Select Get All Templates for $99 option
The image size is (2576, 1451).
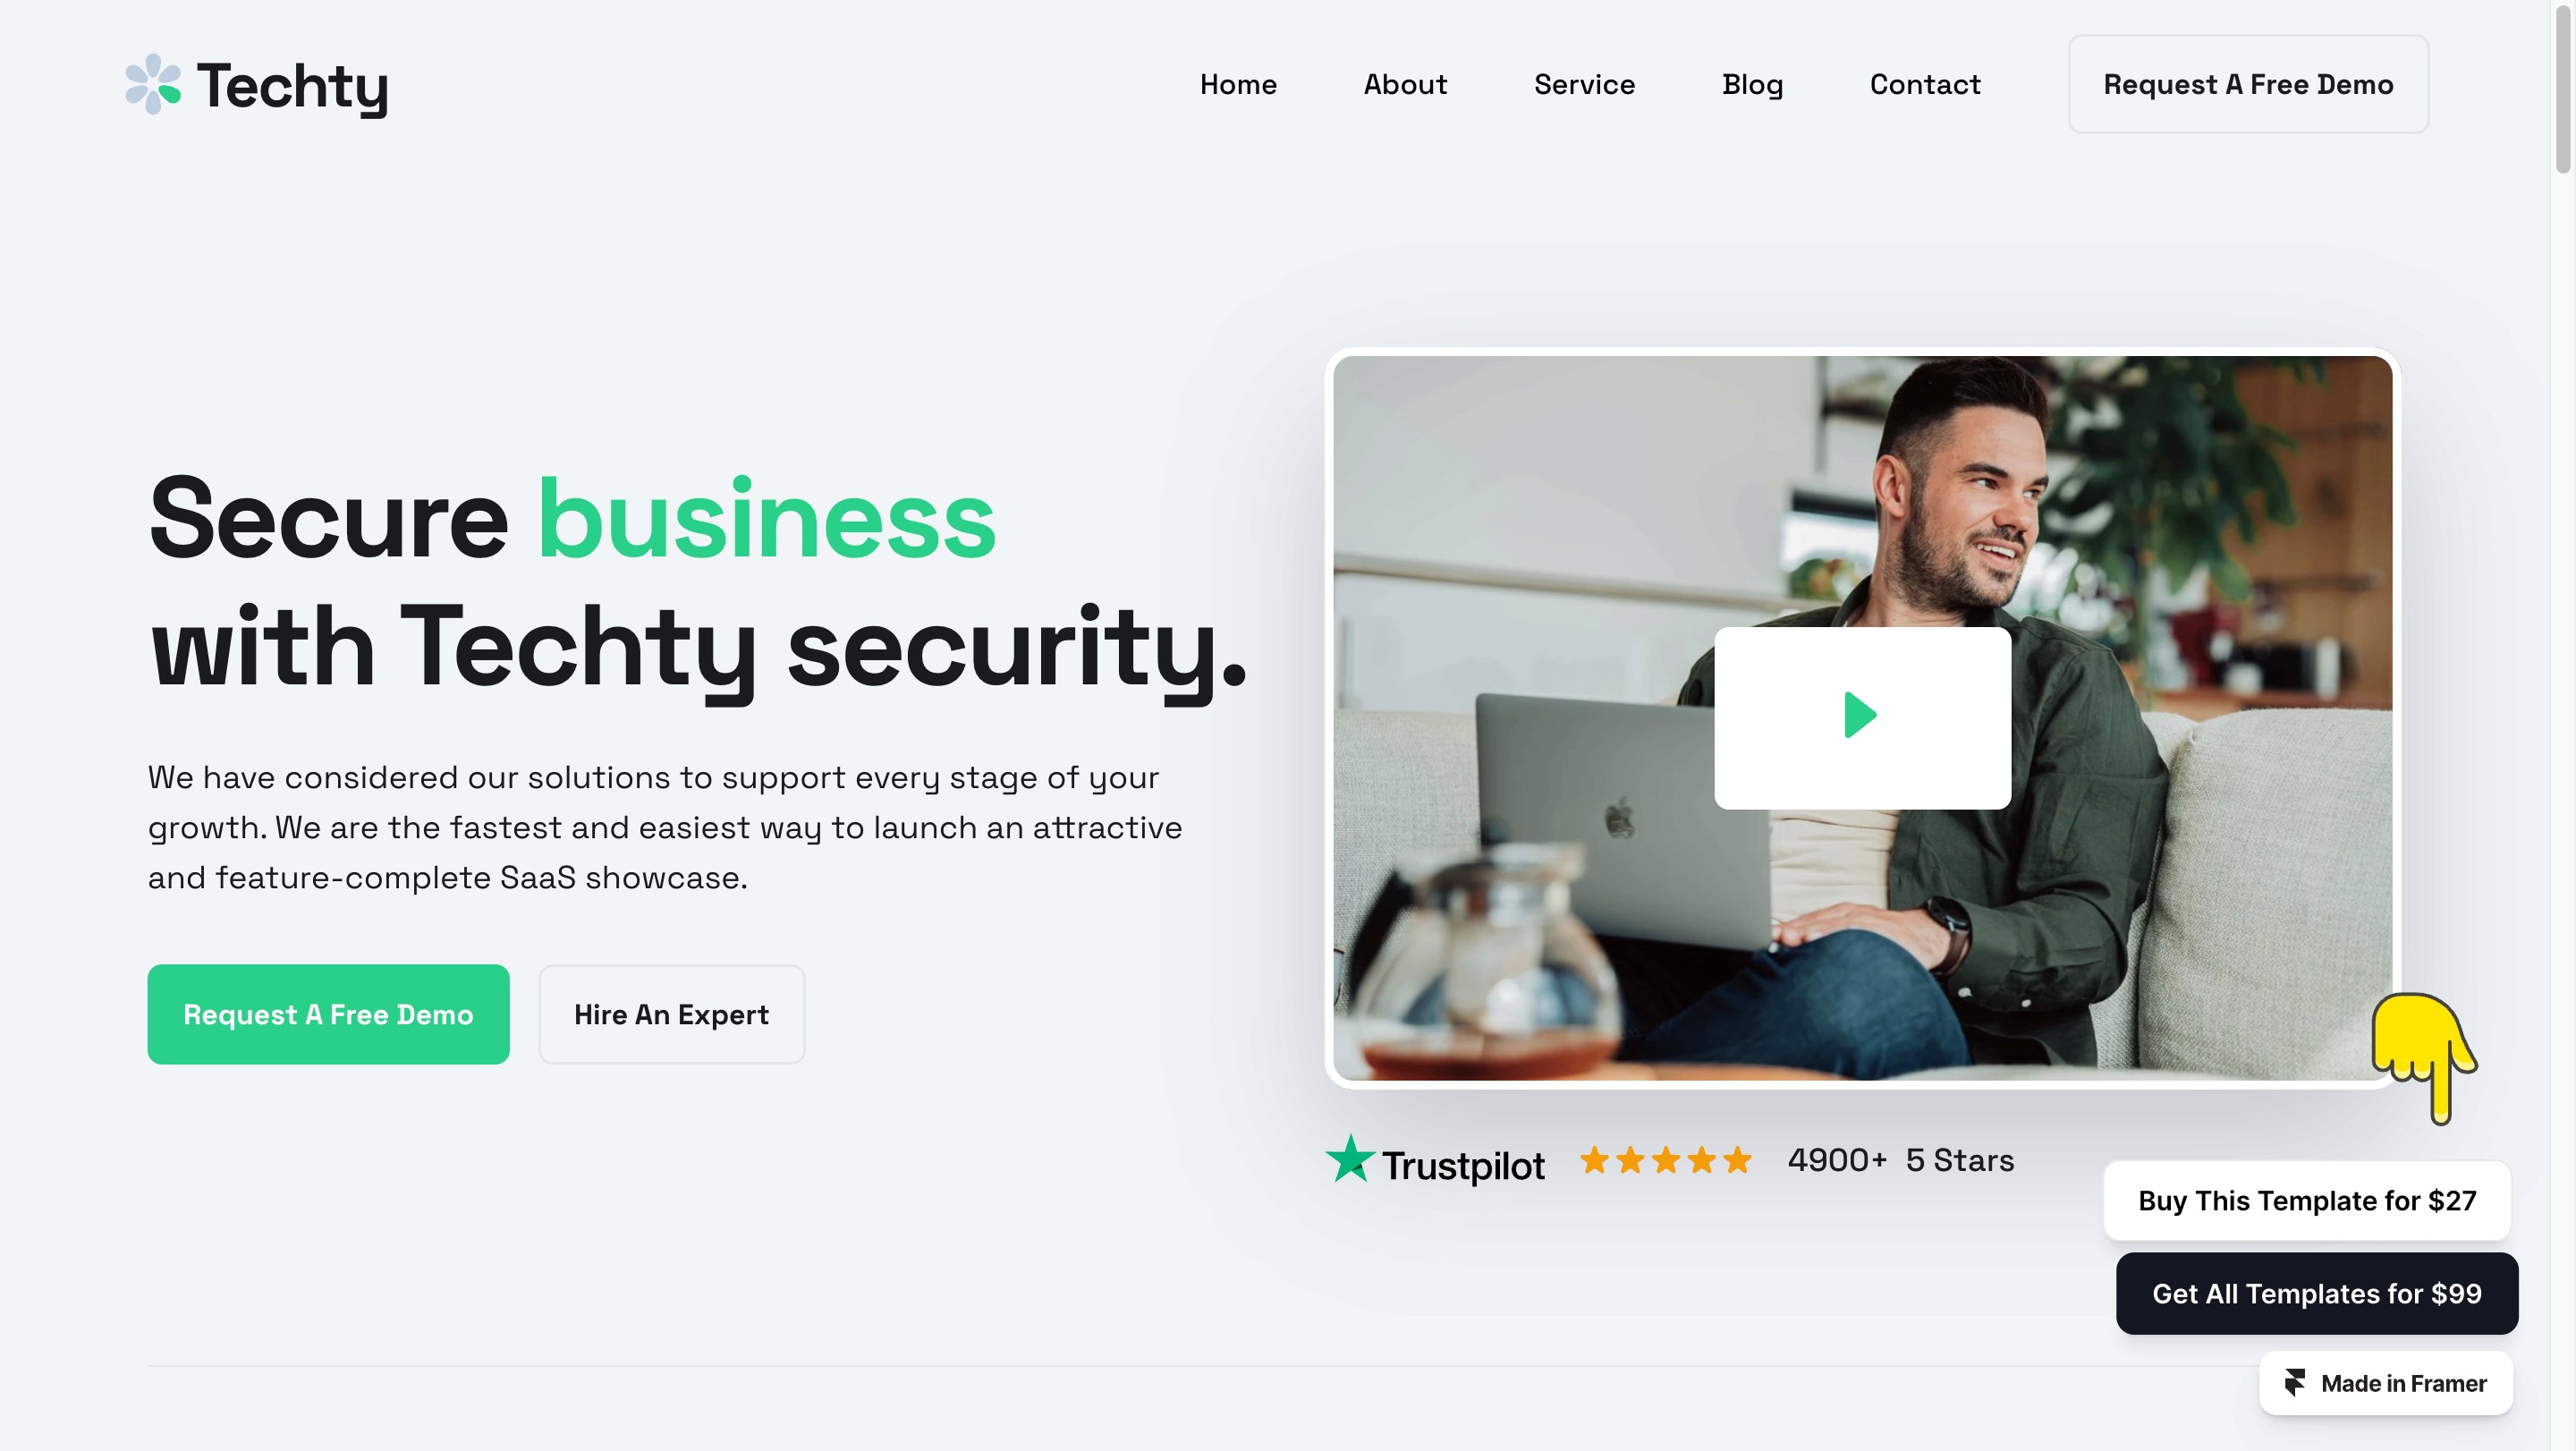pos(2318,1294)
